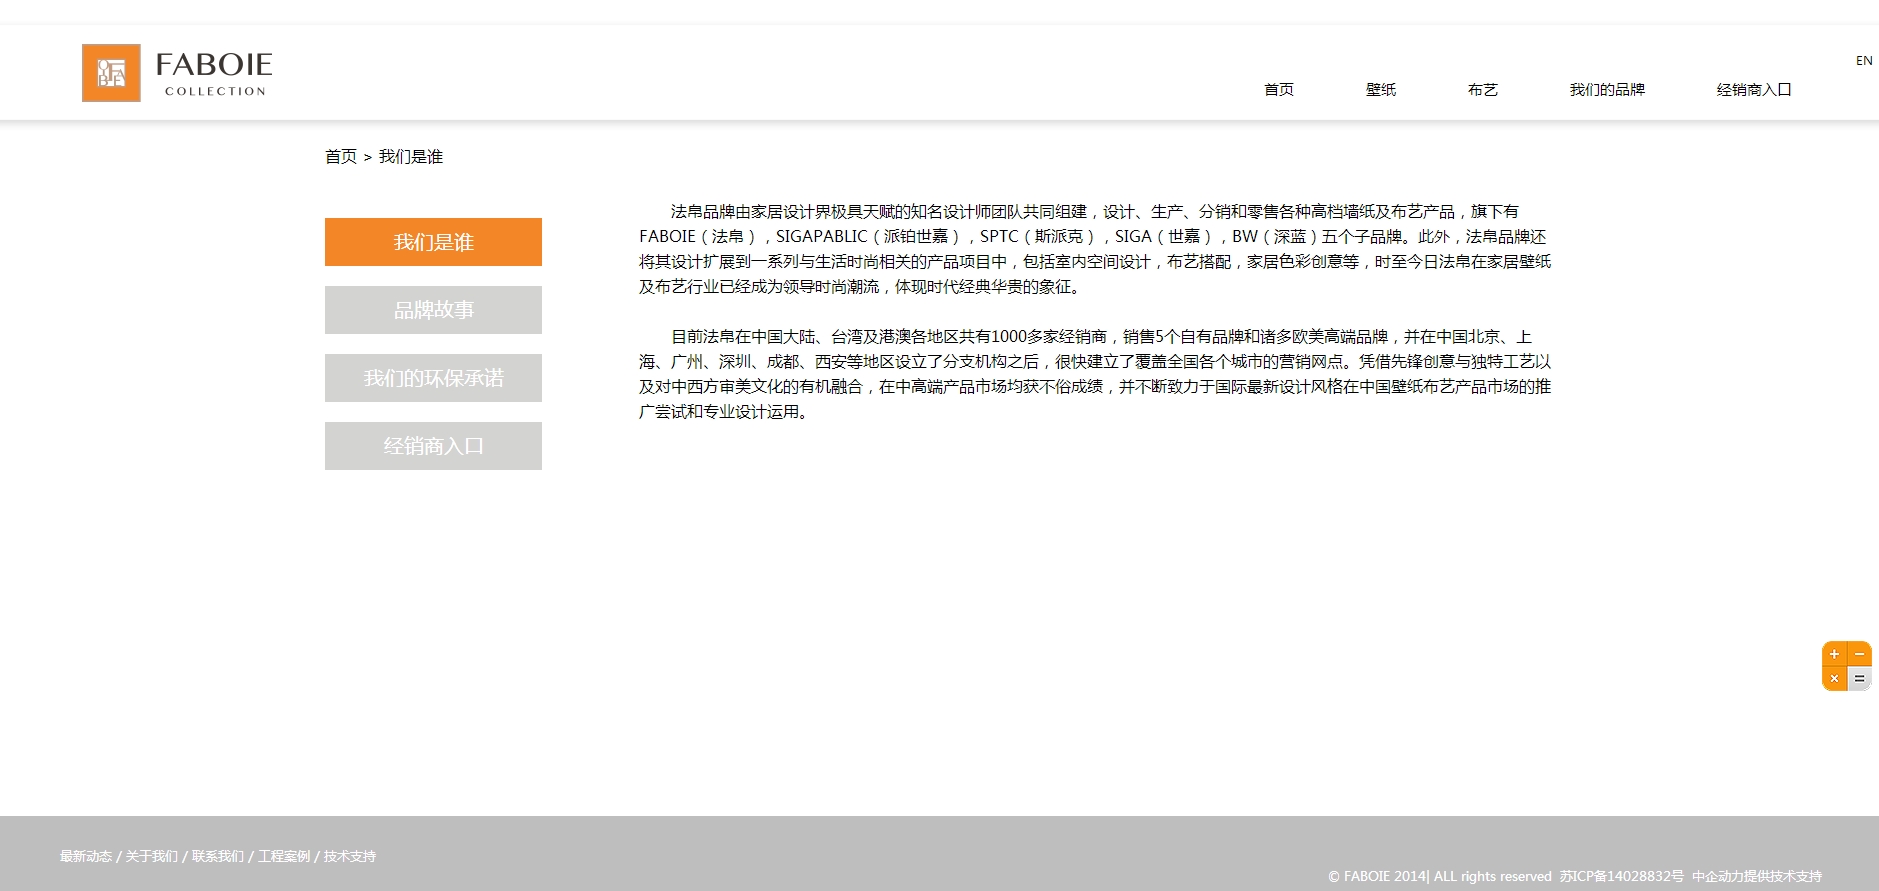Click the FABOIE COLLECTION wordmark
The height and width of the screenshot is (891, 1879).
pyautogui.click(x=214, y=73)
